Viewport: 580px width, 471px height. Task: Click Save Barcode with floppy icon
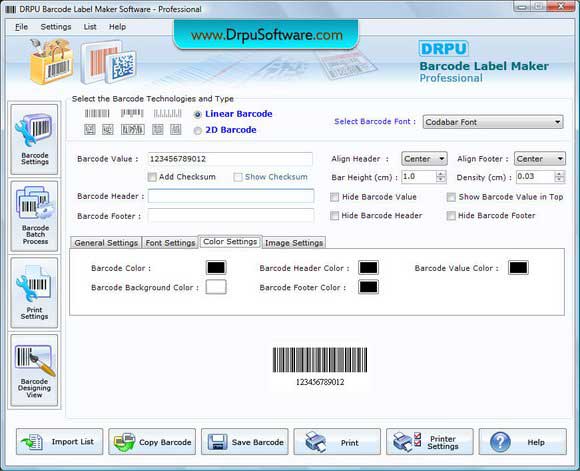coord(245,442)
